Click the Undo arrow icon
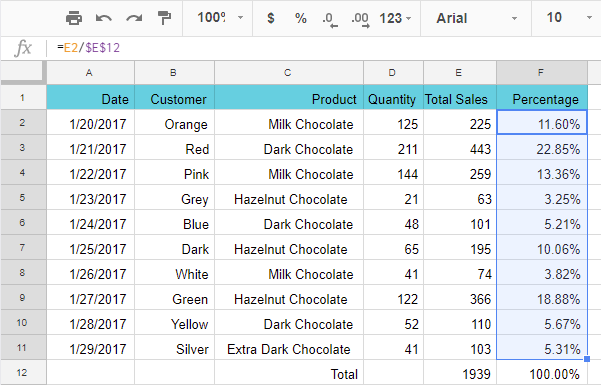Image resolution: width=601 pixels, height=385 pixels. tap(104, 18)
